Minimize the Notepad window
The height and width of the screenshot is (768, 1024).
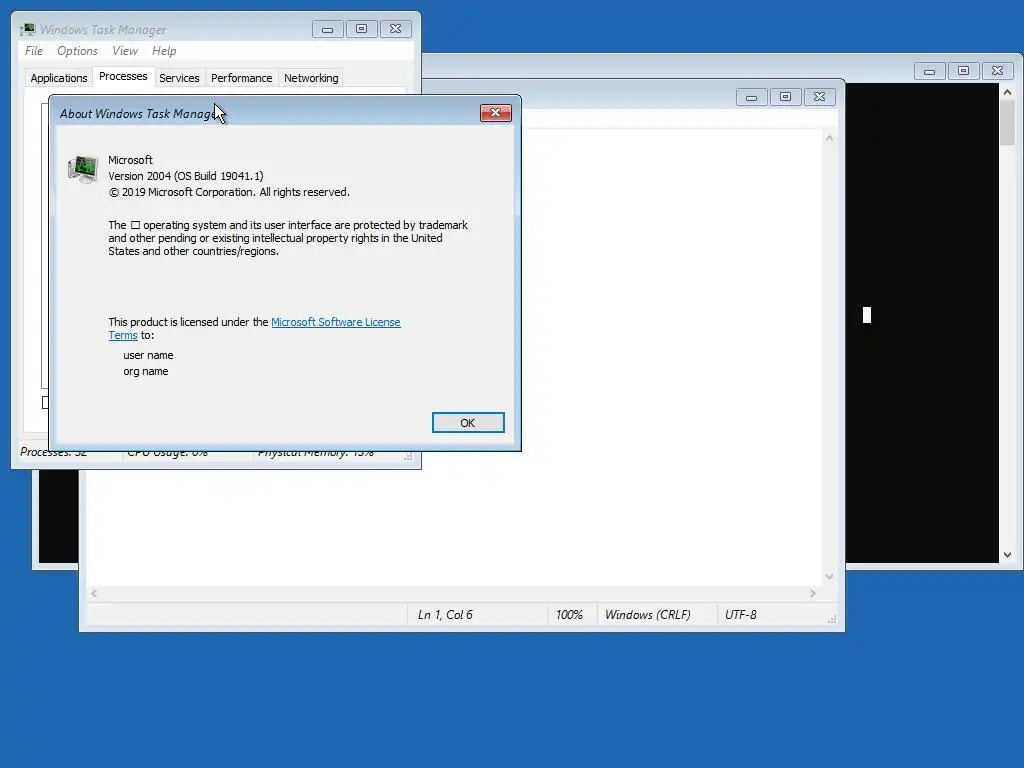(752, 97)
